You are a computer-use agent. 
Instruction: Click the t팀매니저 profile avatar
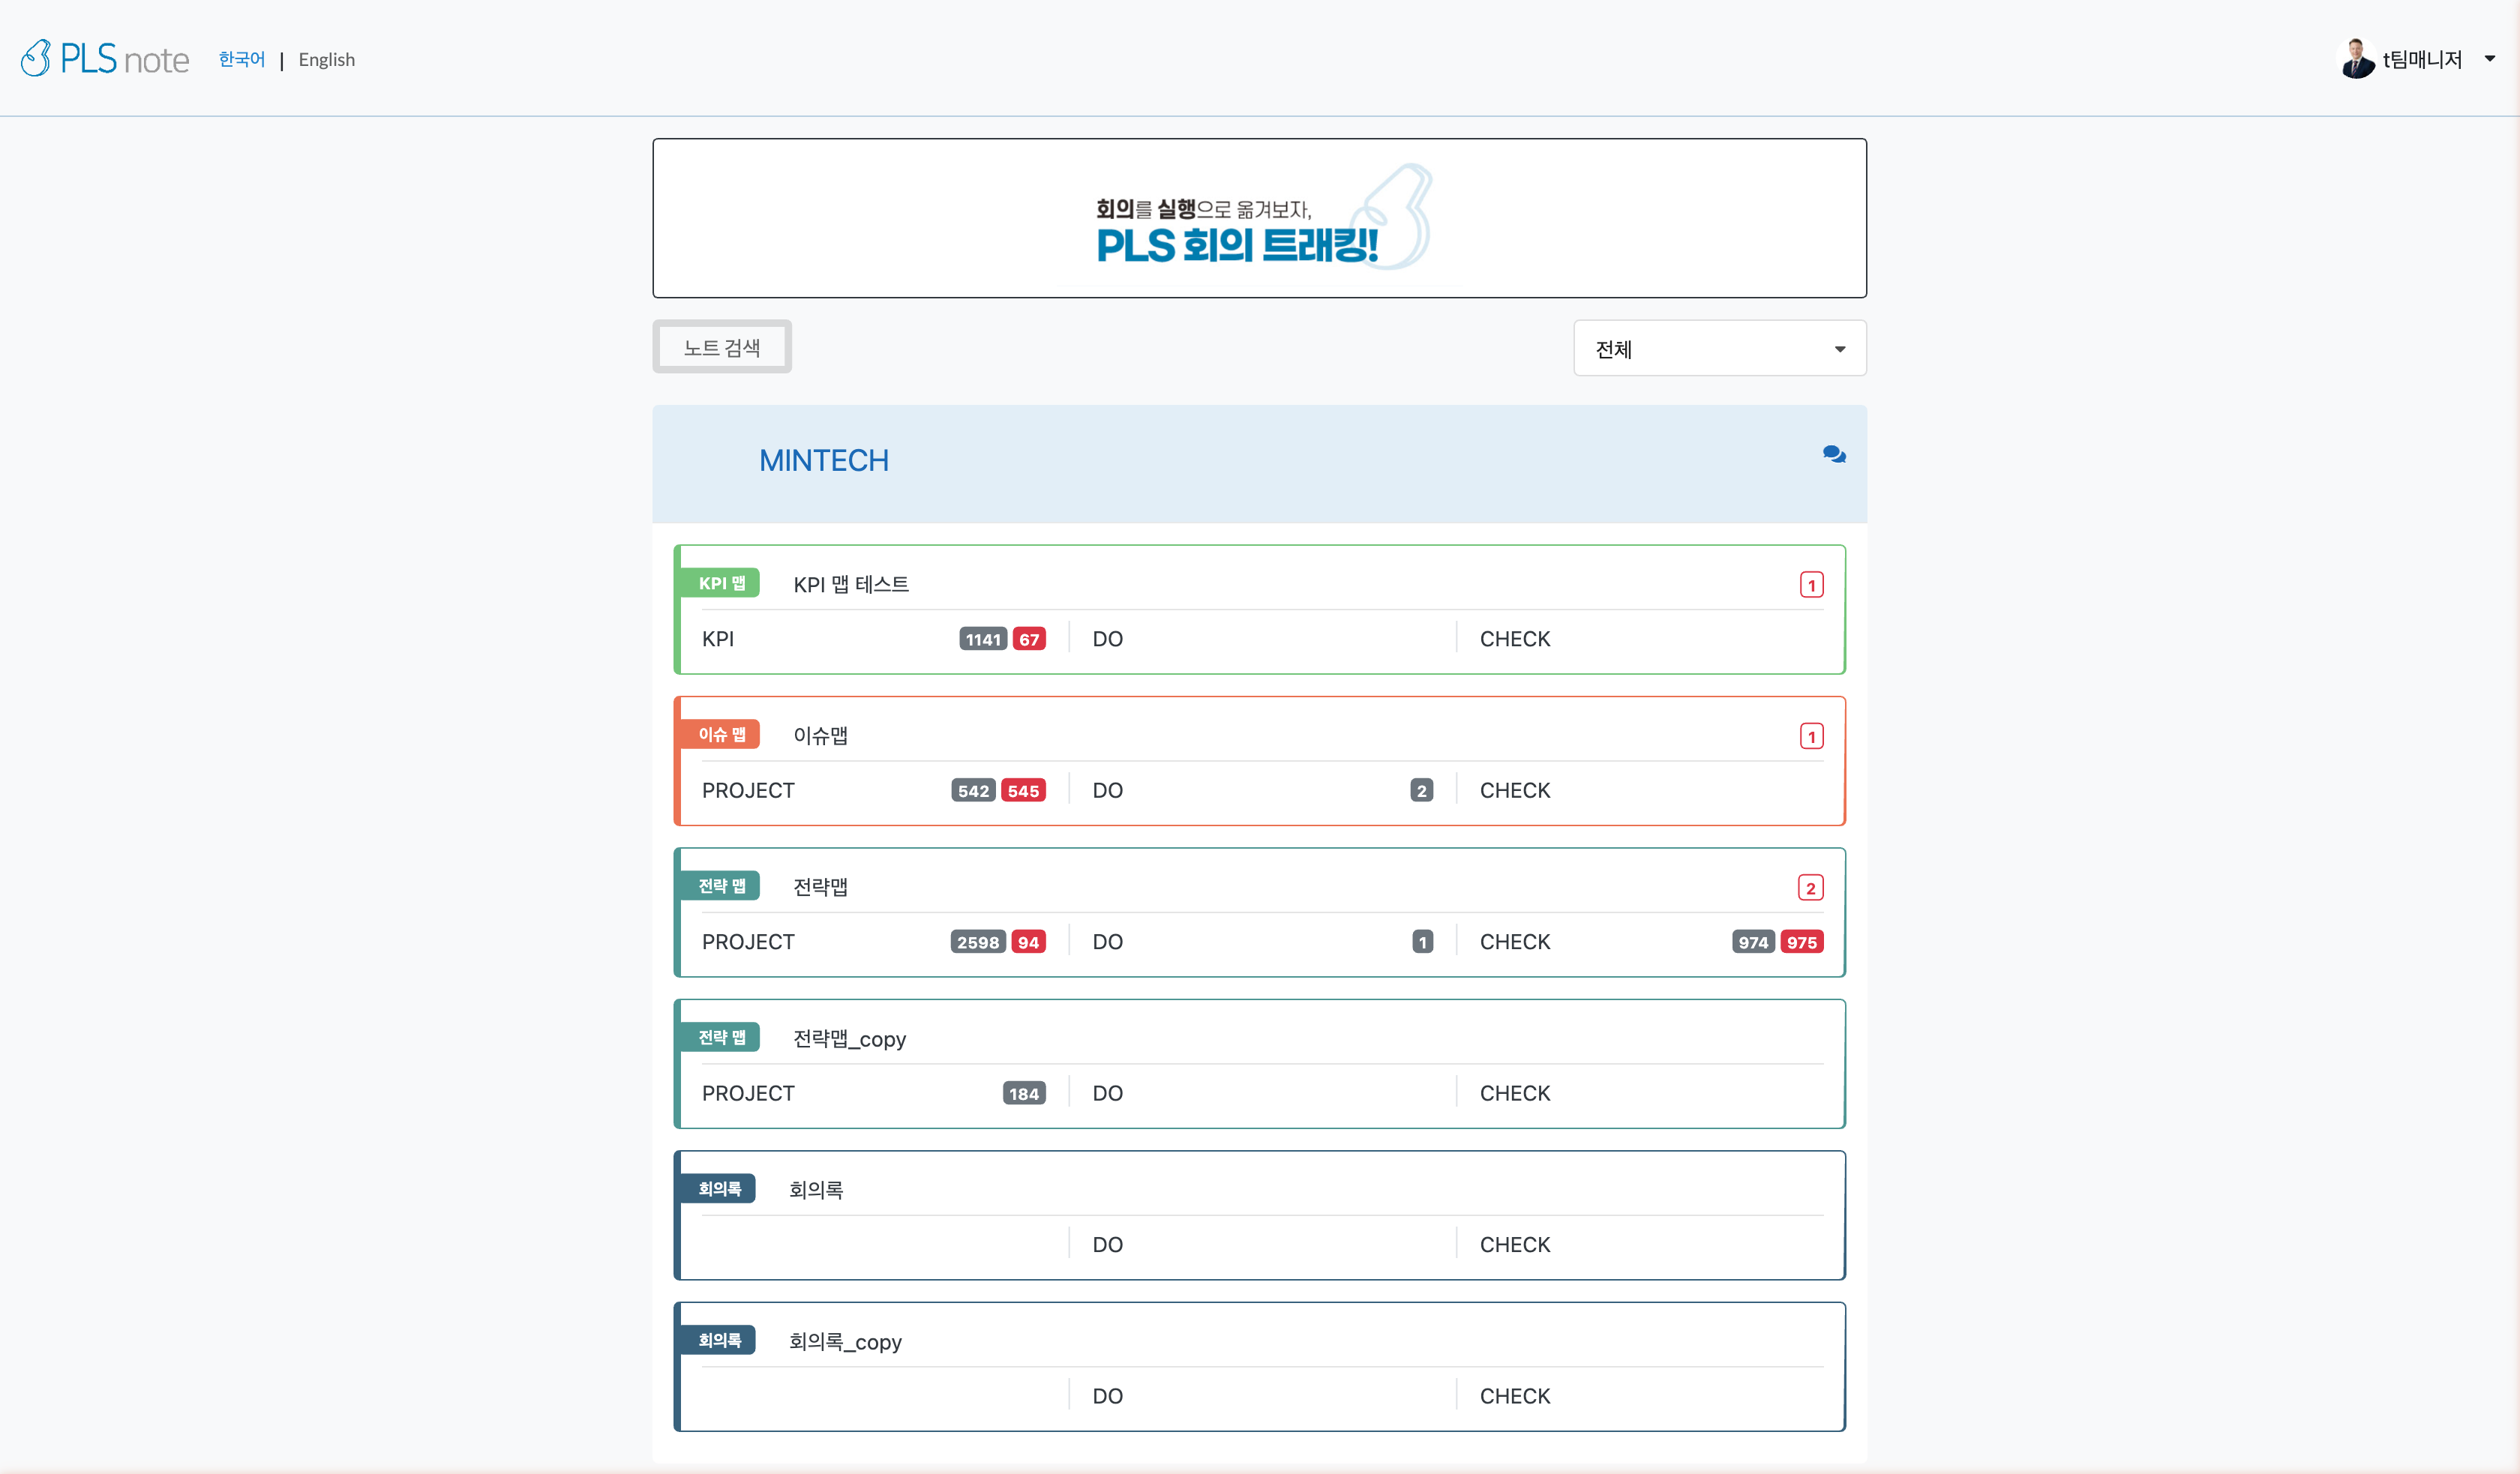[x=2357, y=59]
